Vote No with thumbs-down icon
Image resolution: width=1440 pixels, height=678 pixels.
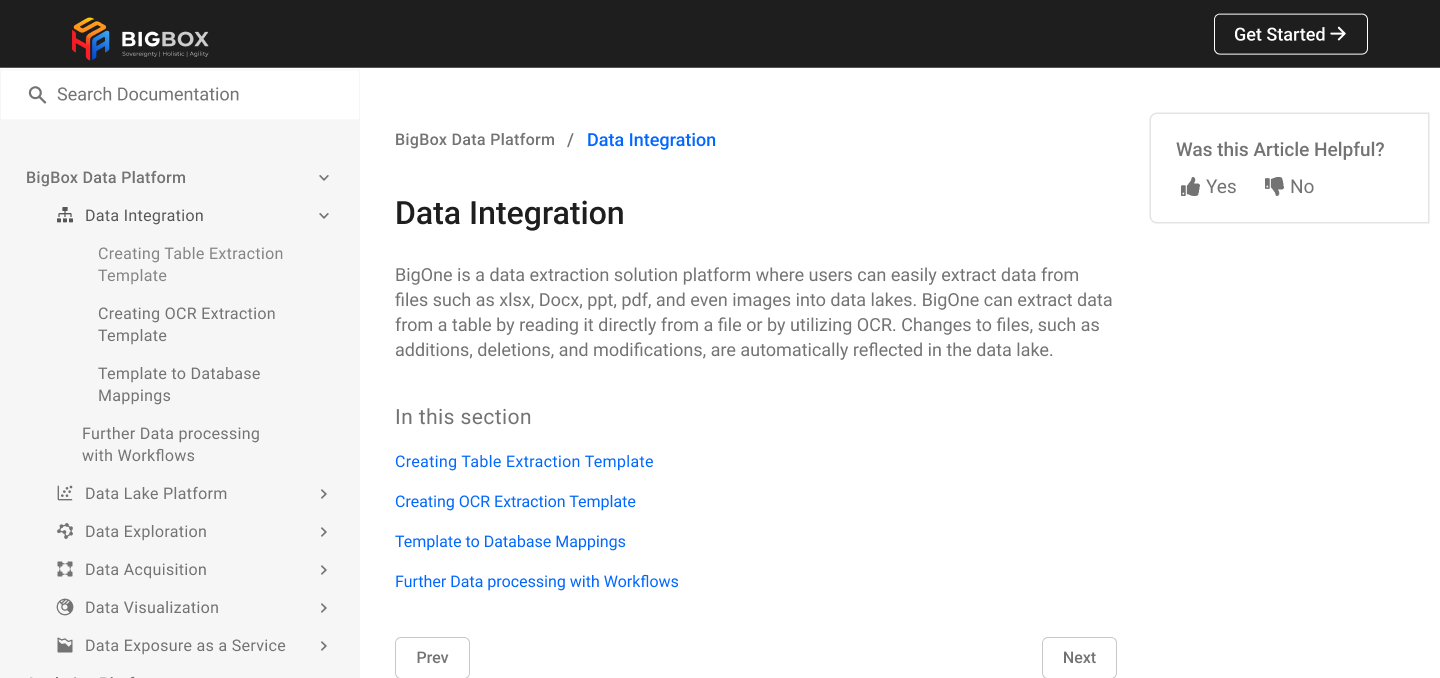click(x=1274, y=186)
